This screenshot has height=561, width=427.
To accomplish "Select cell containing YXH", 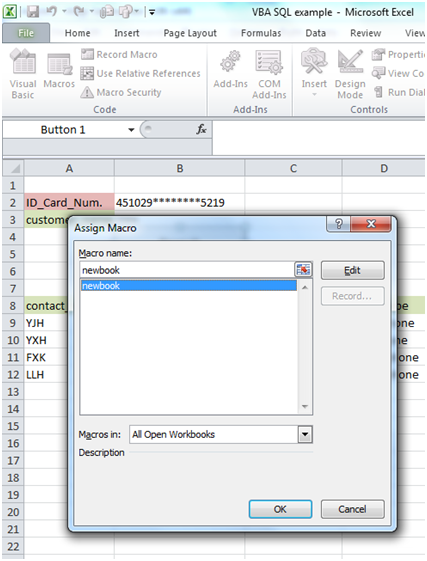I will coord(46,340).
